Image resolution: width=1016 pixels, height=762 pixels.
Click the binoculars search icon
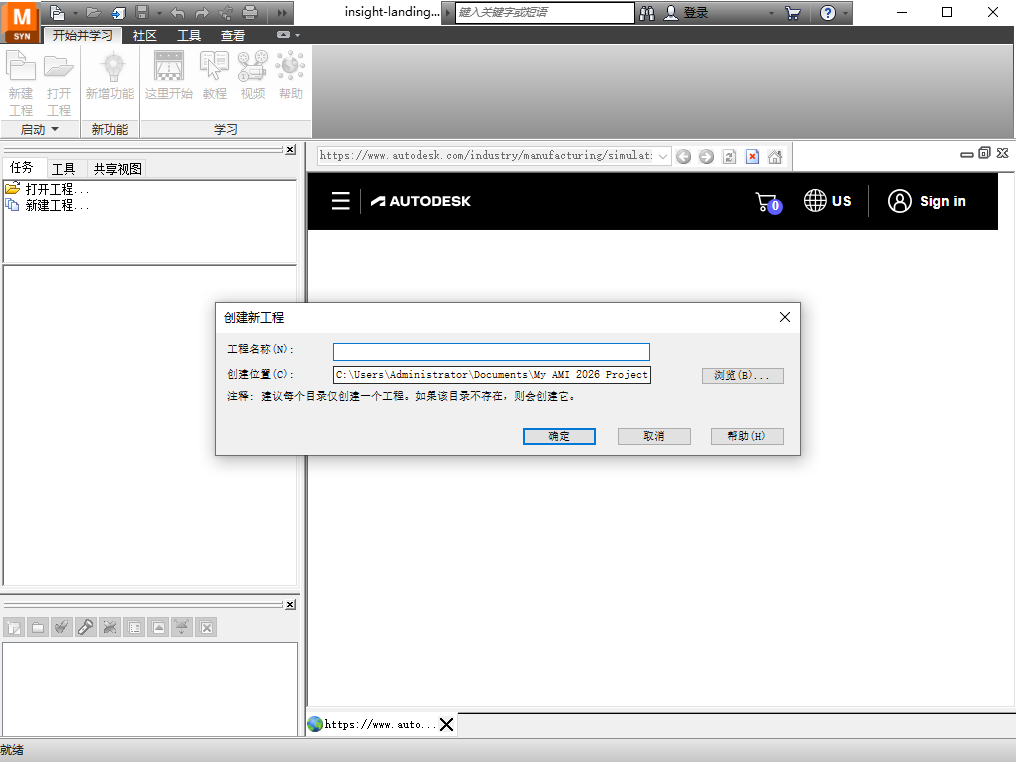647,13
